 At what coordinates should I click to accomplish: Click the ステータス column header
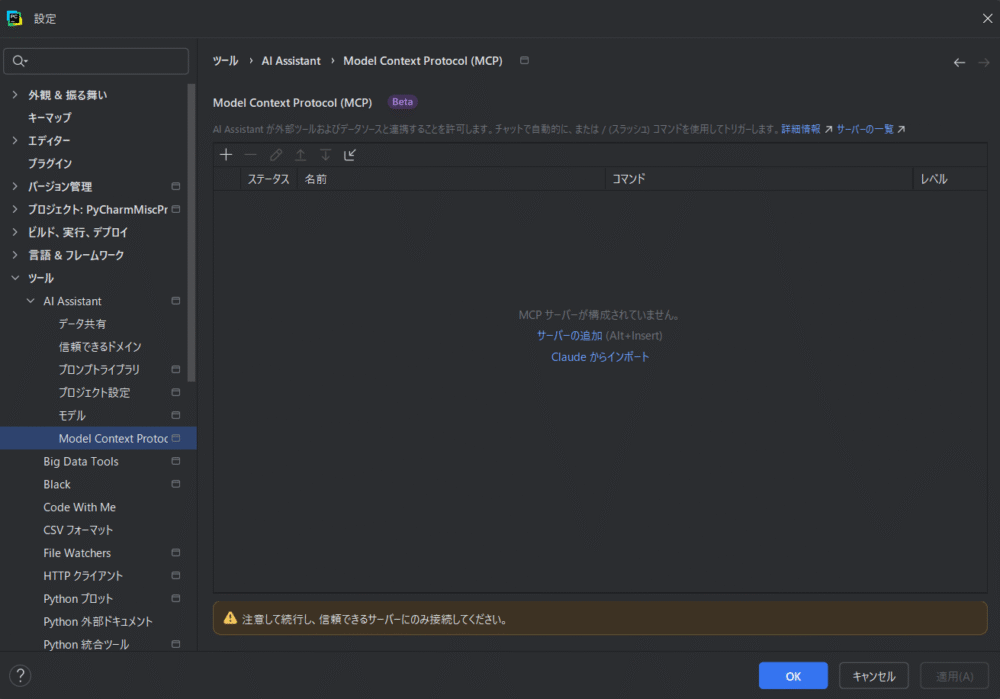268,179
